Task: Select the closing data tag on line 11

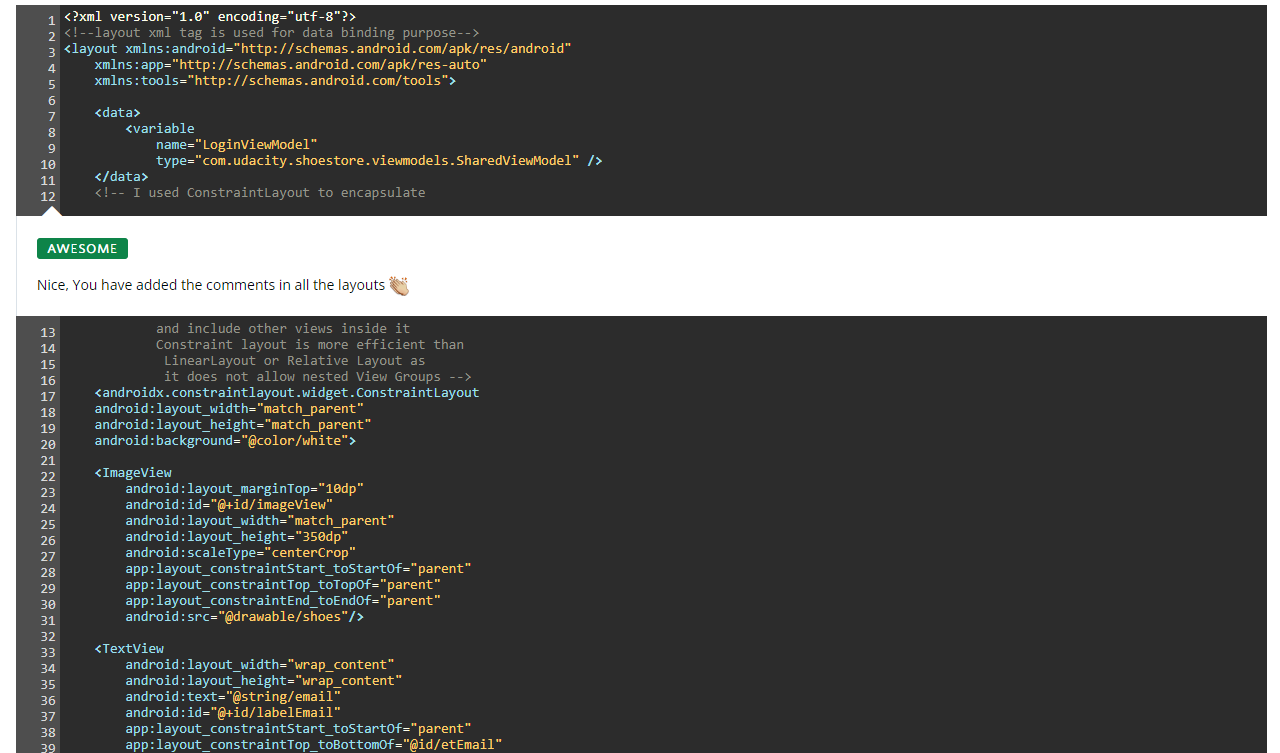Action: (120, 176)
